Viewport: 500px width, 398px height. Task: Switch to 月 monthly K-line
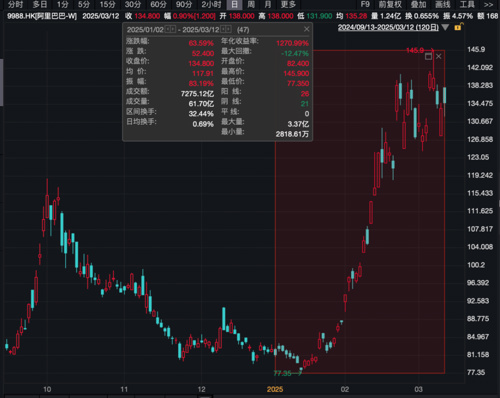(x=268, y=4)
